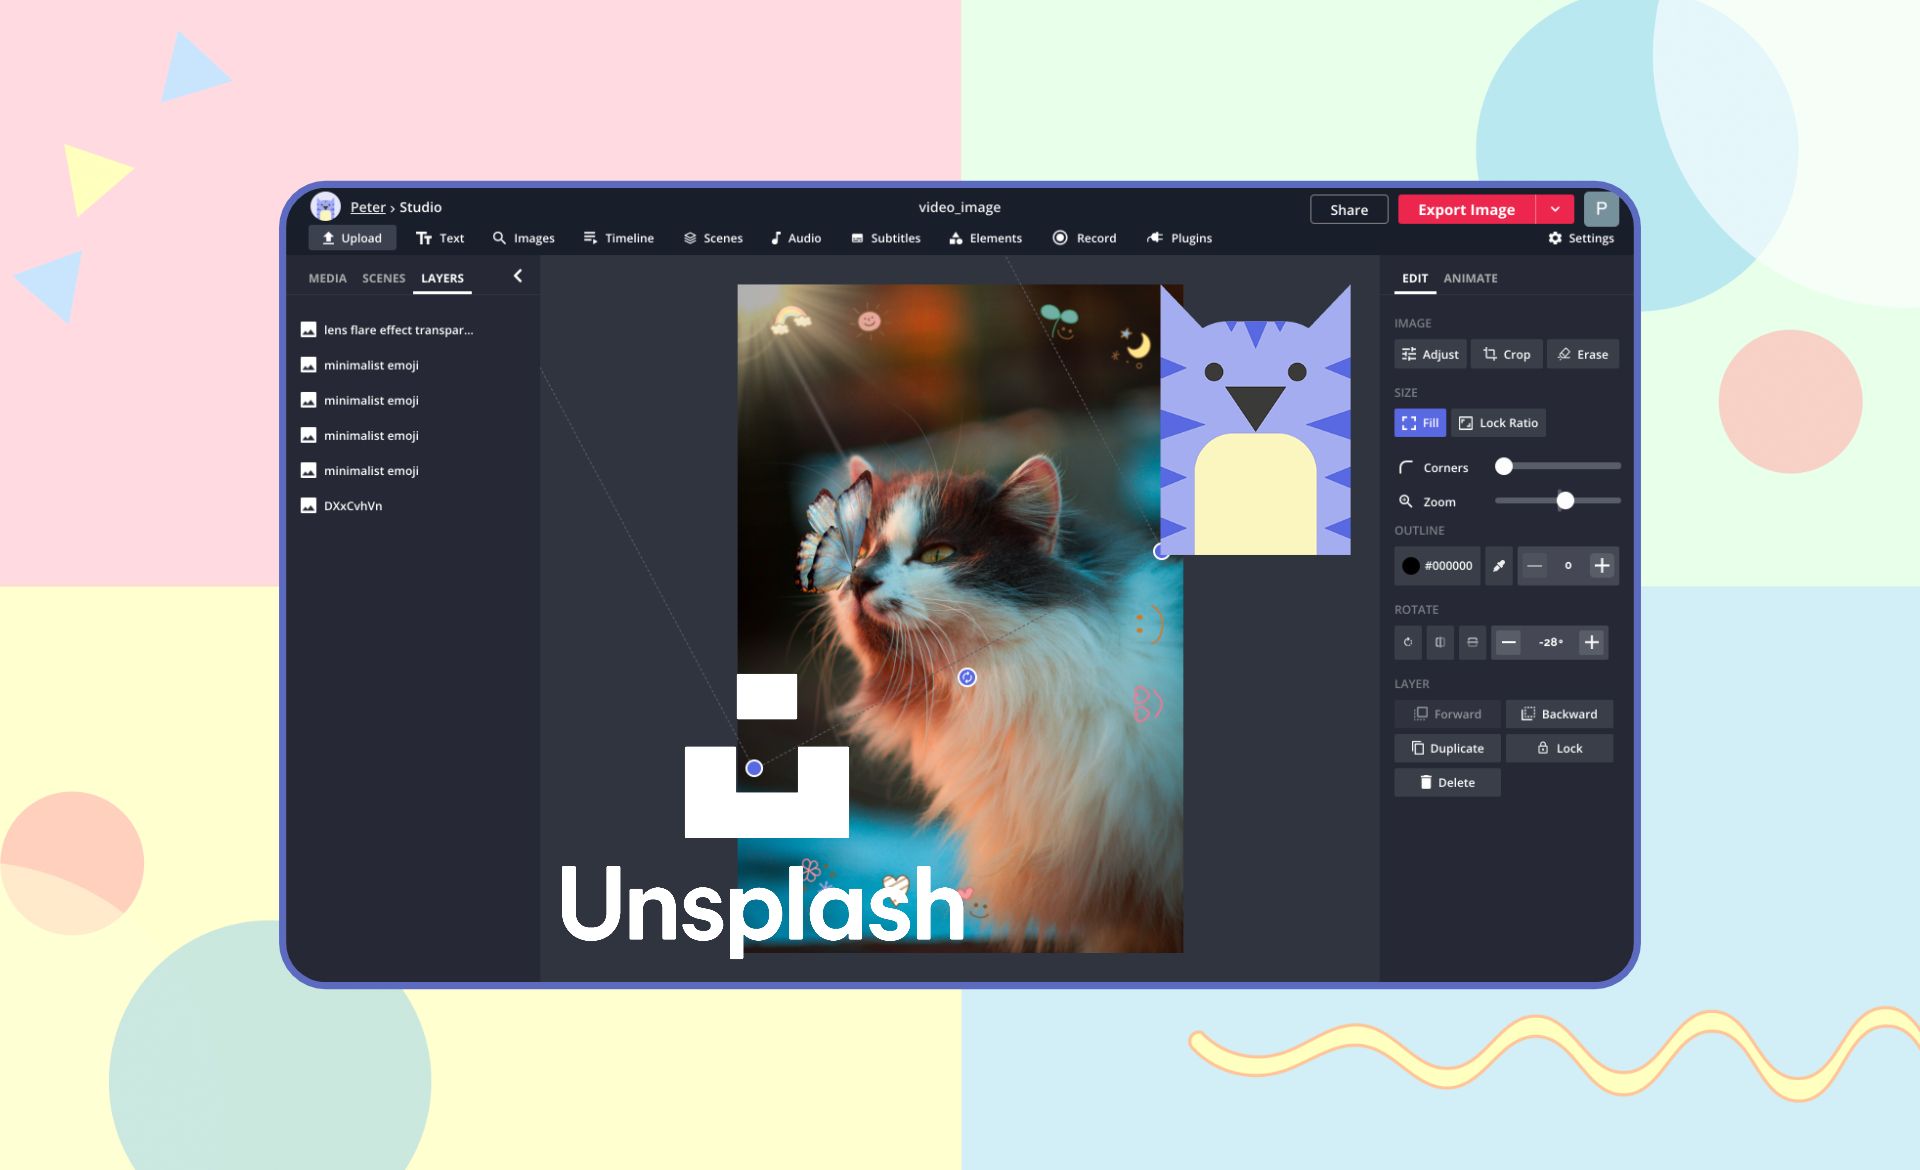Duplicate the selected layer

click(1447, 748)
